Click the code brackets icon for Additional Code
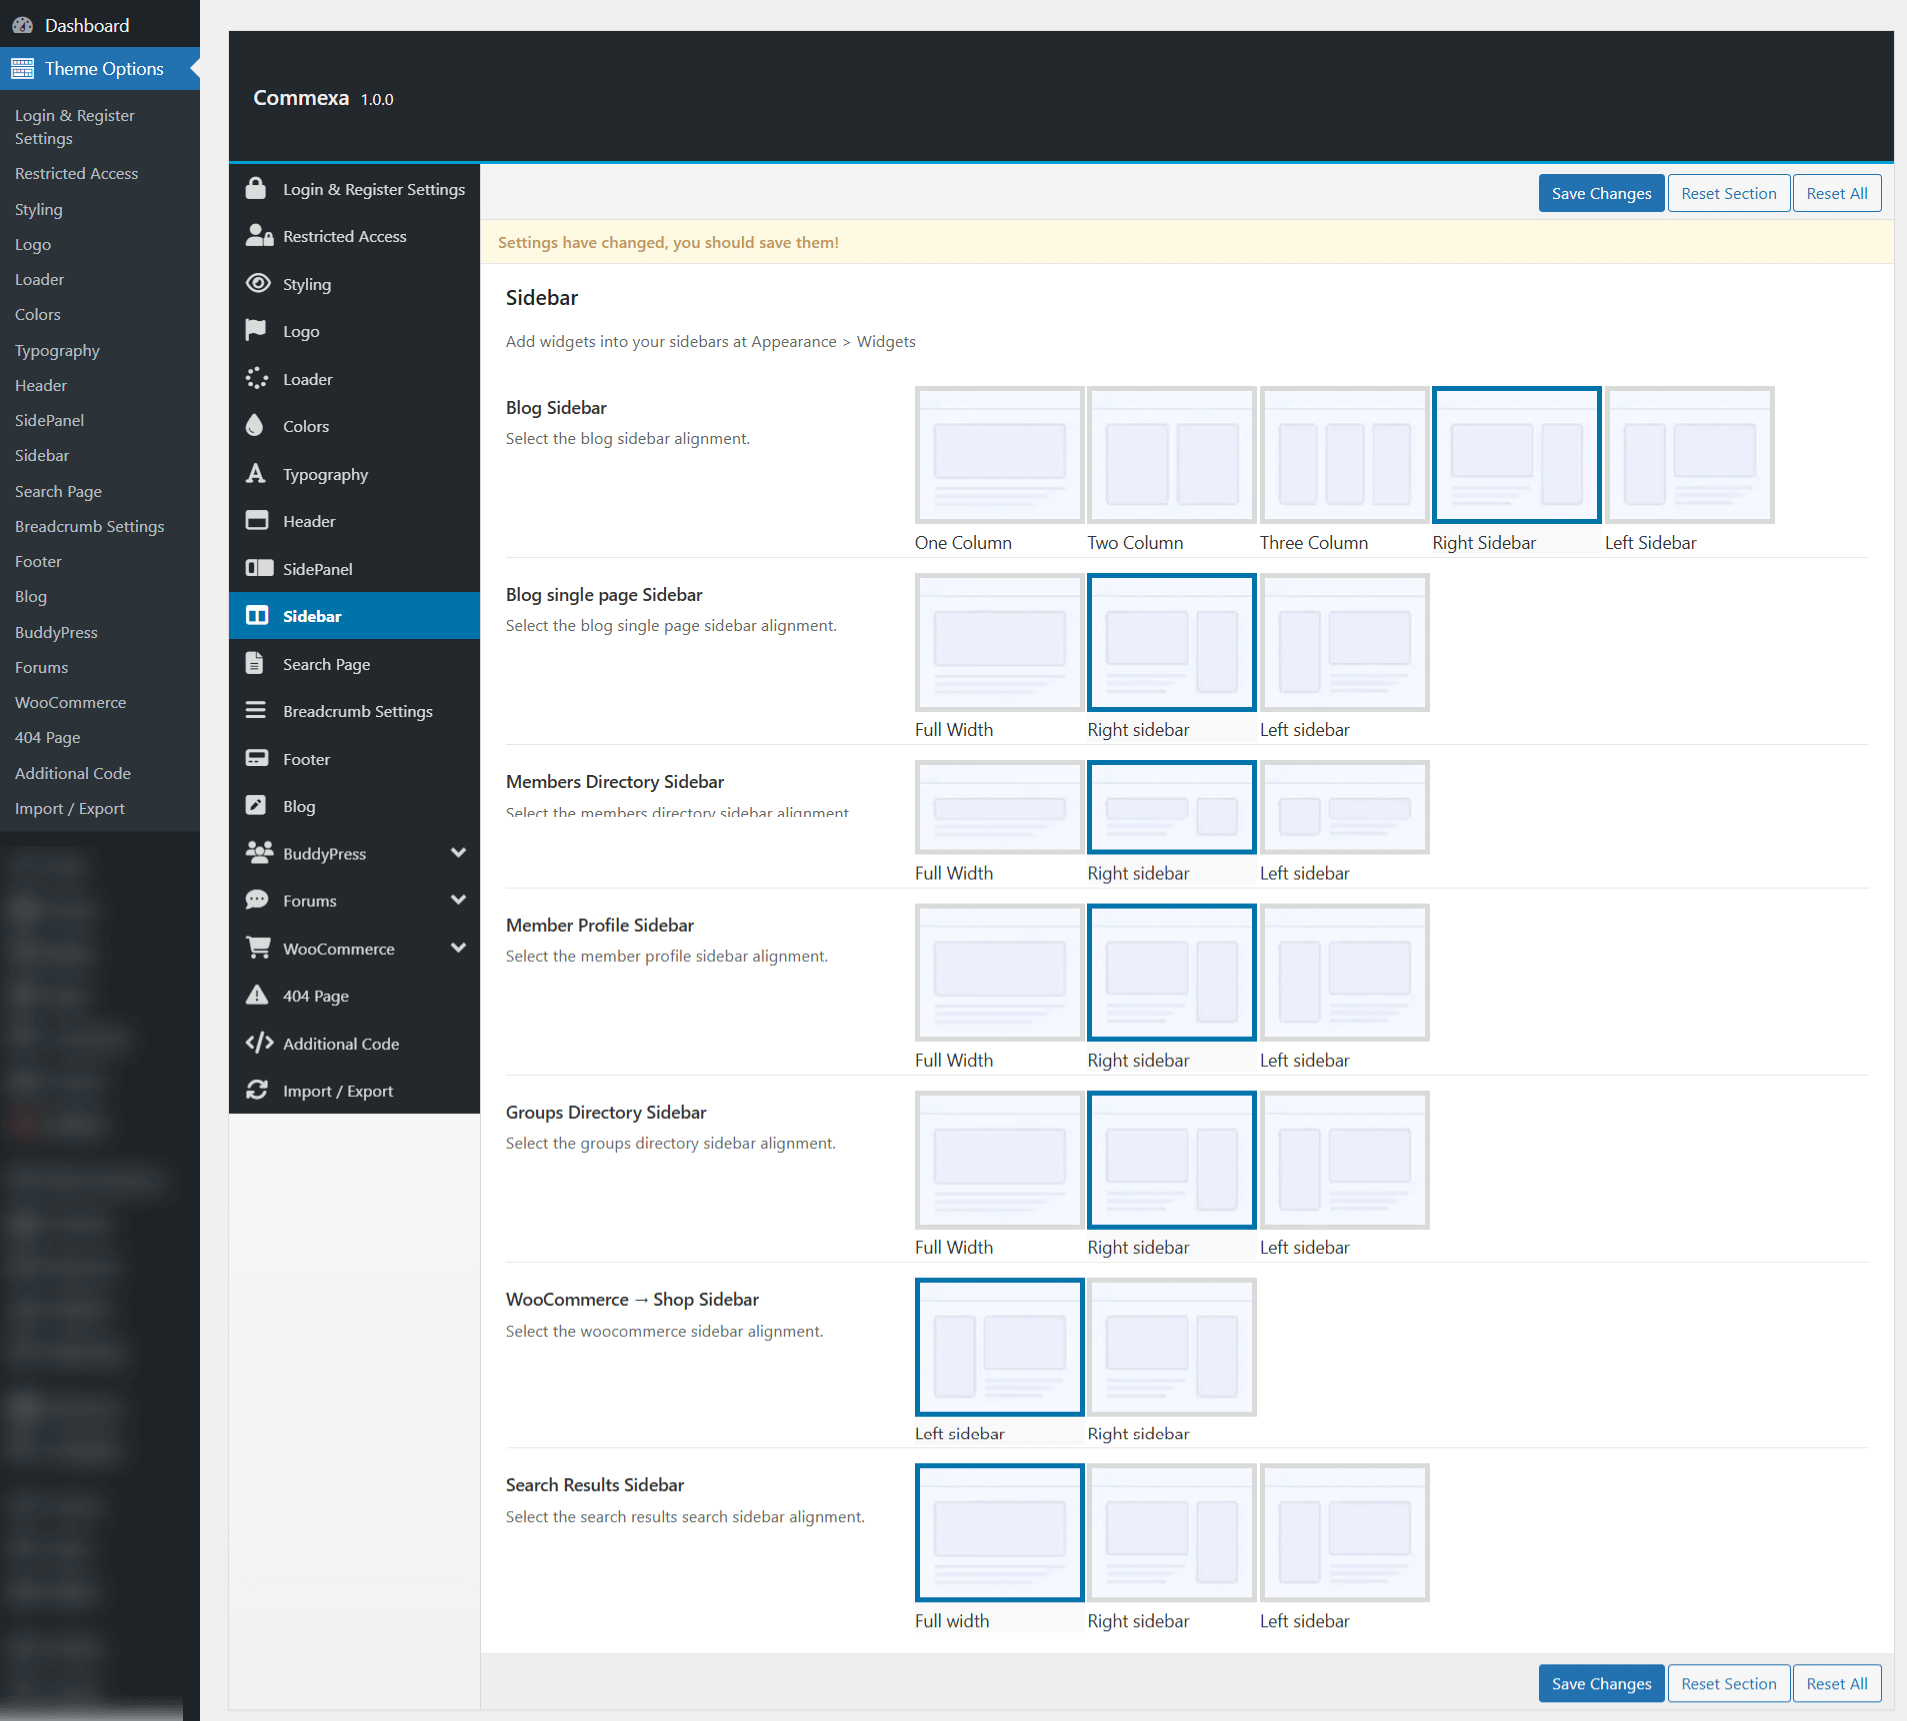The image size is (1907, 1721). click(x=259, y=1043)
